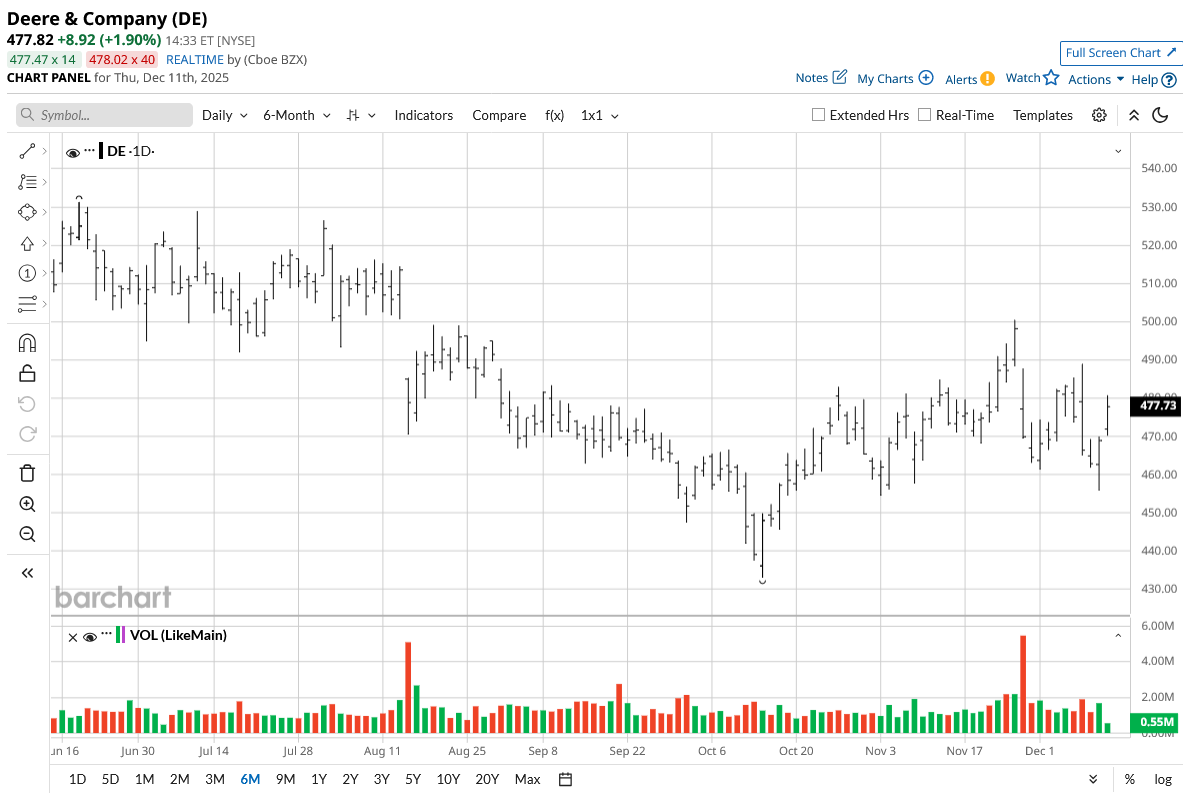1183x793 pixels.
Task: Enable the Real-Time checkbox
Action: pos(924,115)
